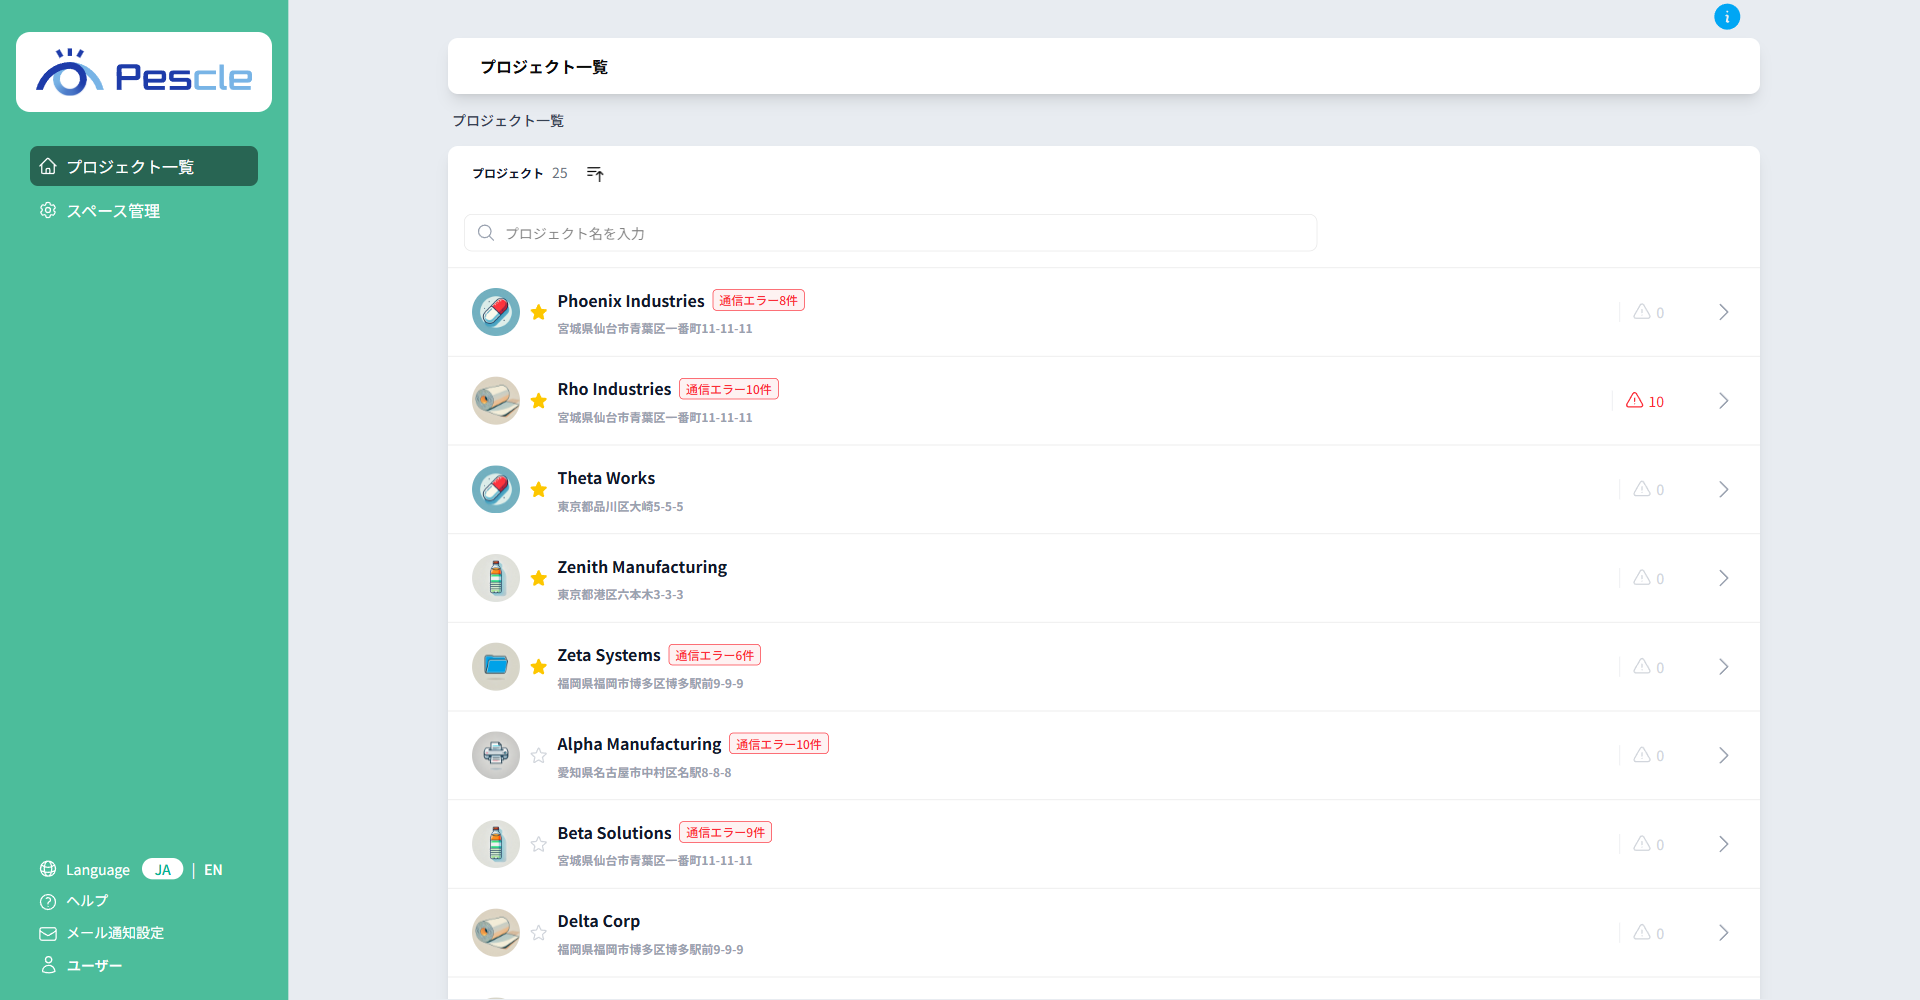Click the 通信エラー10件 badge on Rho Industries
1920x1000 pixels.
point(729,389)
